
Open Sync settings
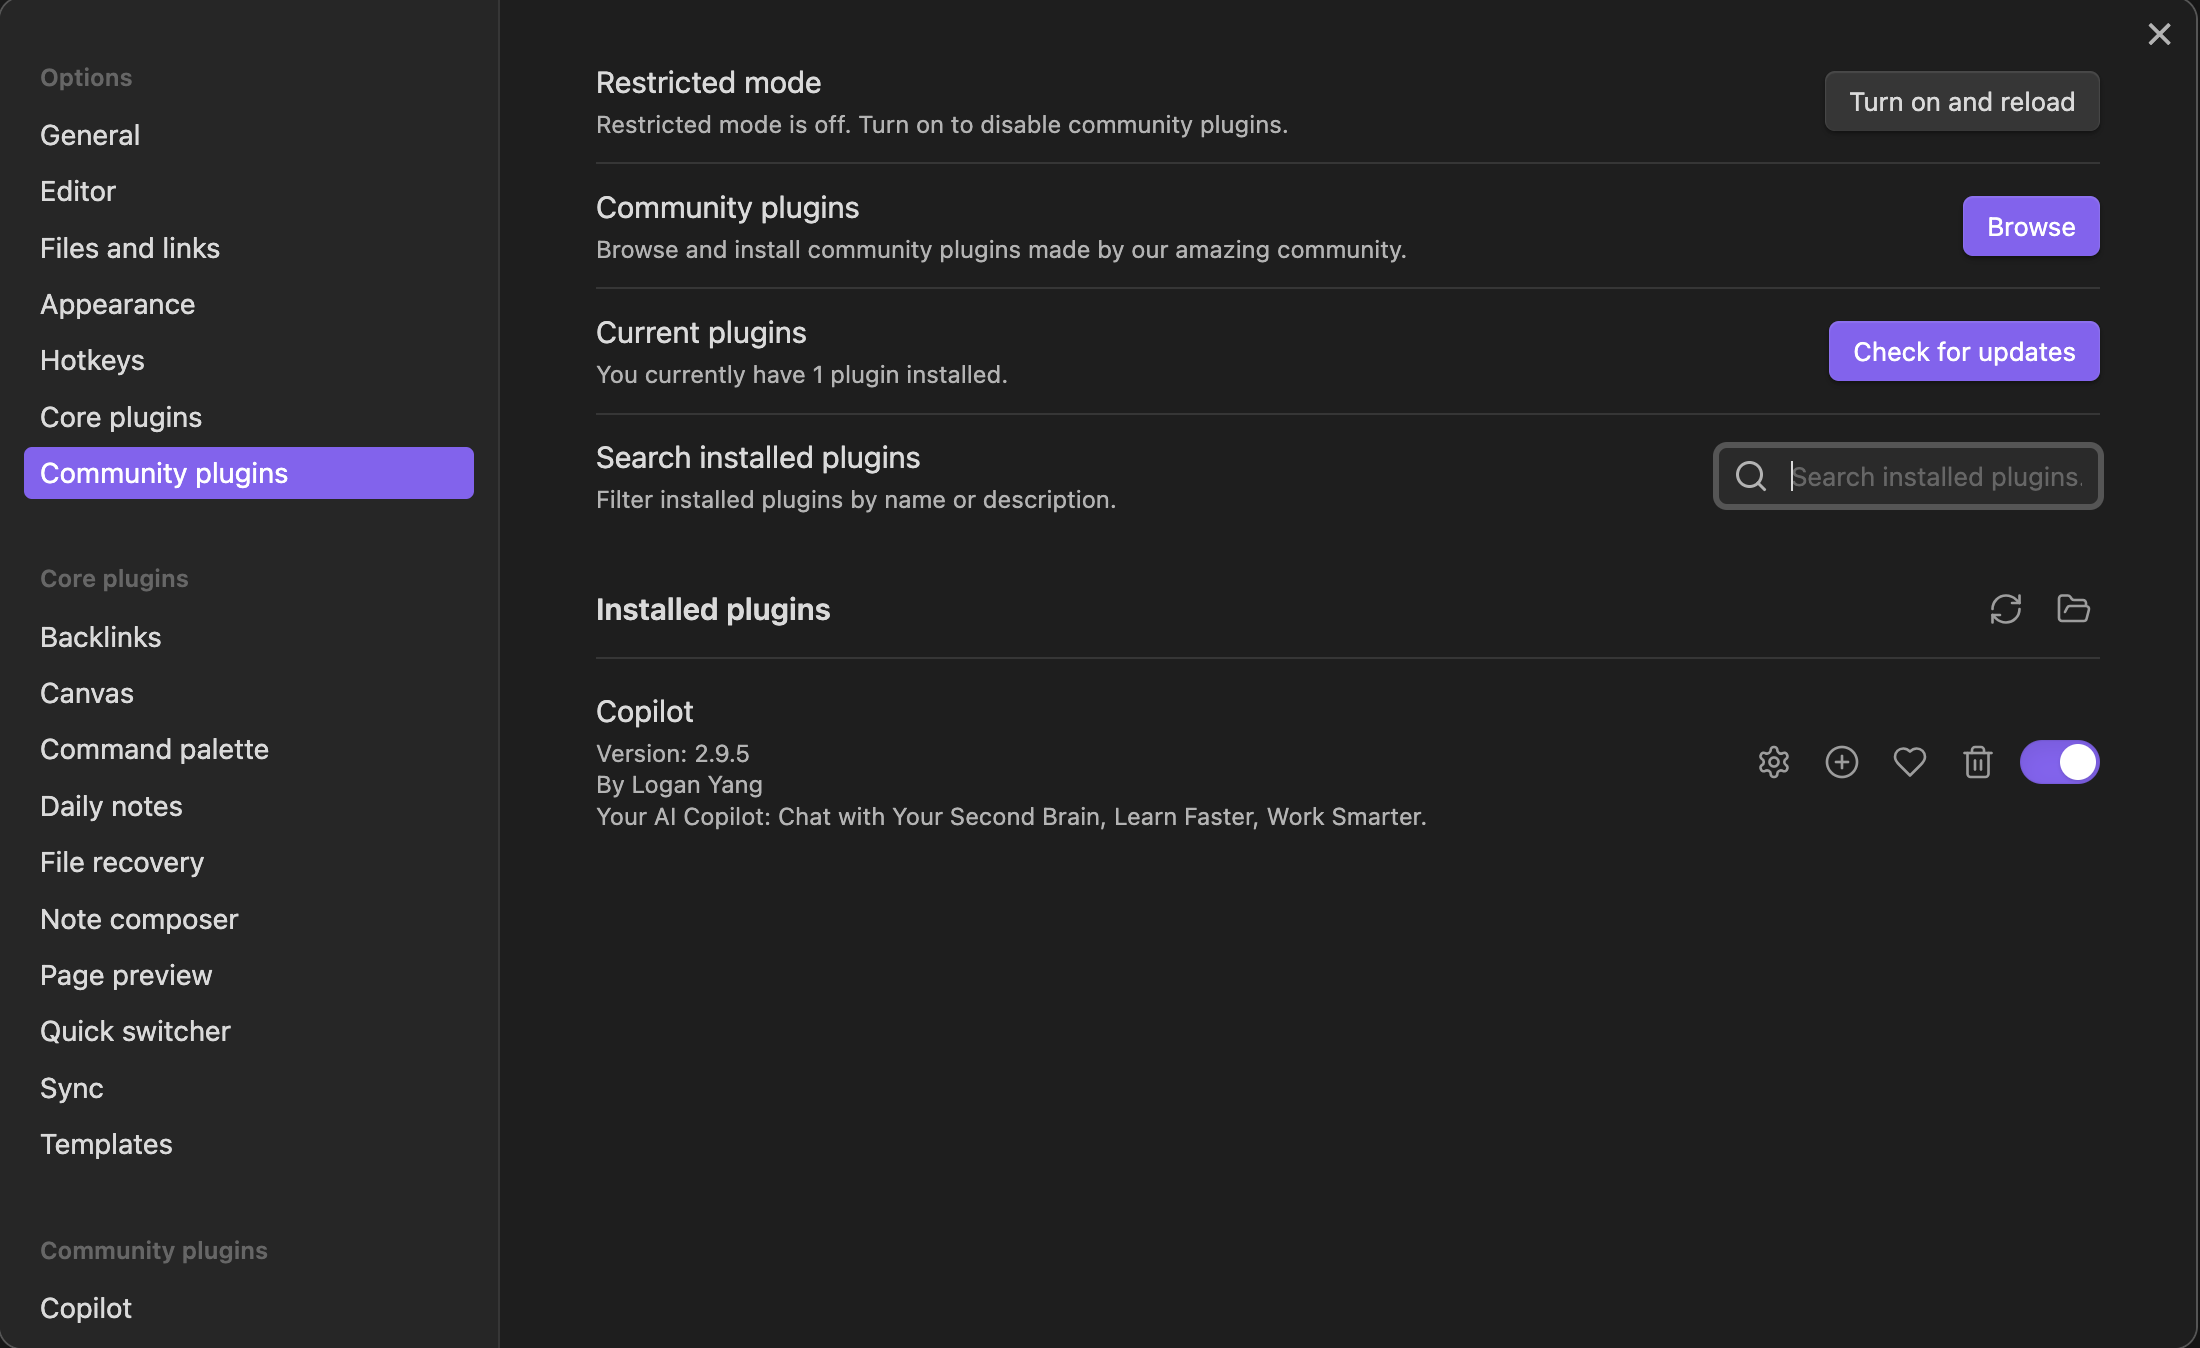[x=248, y=1088]
